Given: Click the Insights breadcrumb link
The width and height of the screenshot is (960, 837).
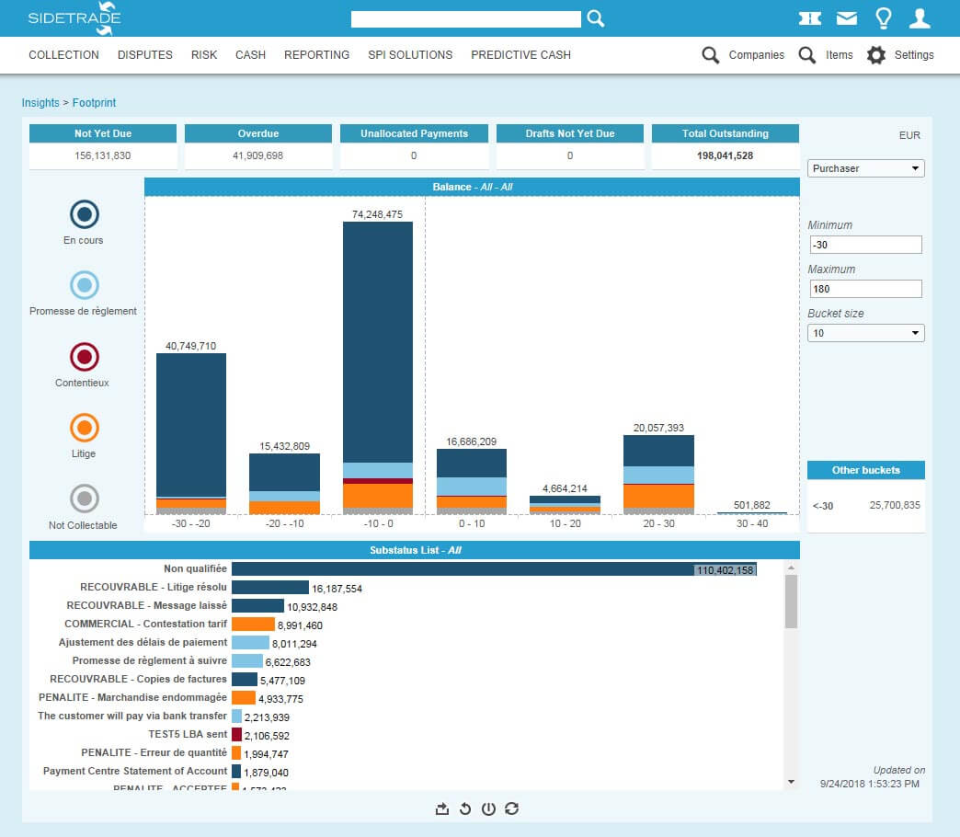Looking at the screenshot, I should pyautogui.click(x=40, y=103).
